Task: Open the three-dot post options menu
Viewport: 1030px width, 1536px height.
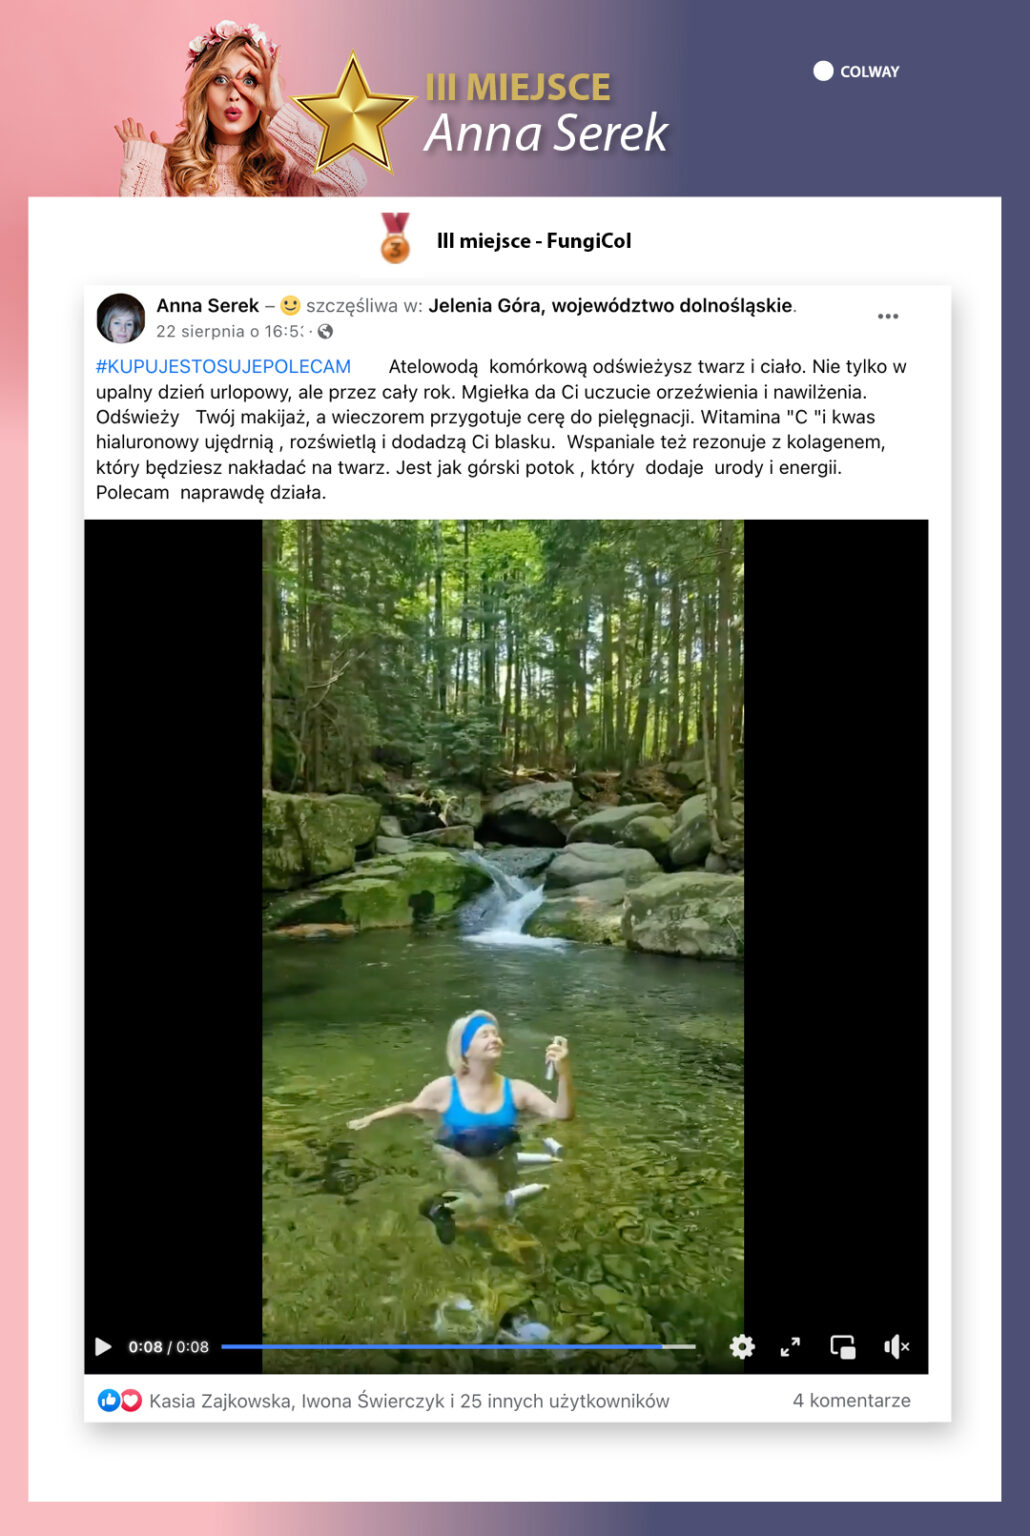Action: (888, 316)
